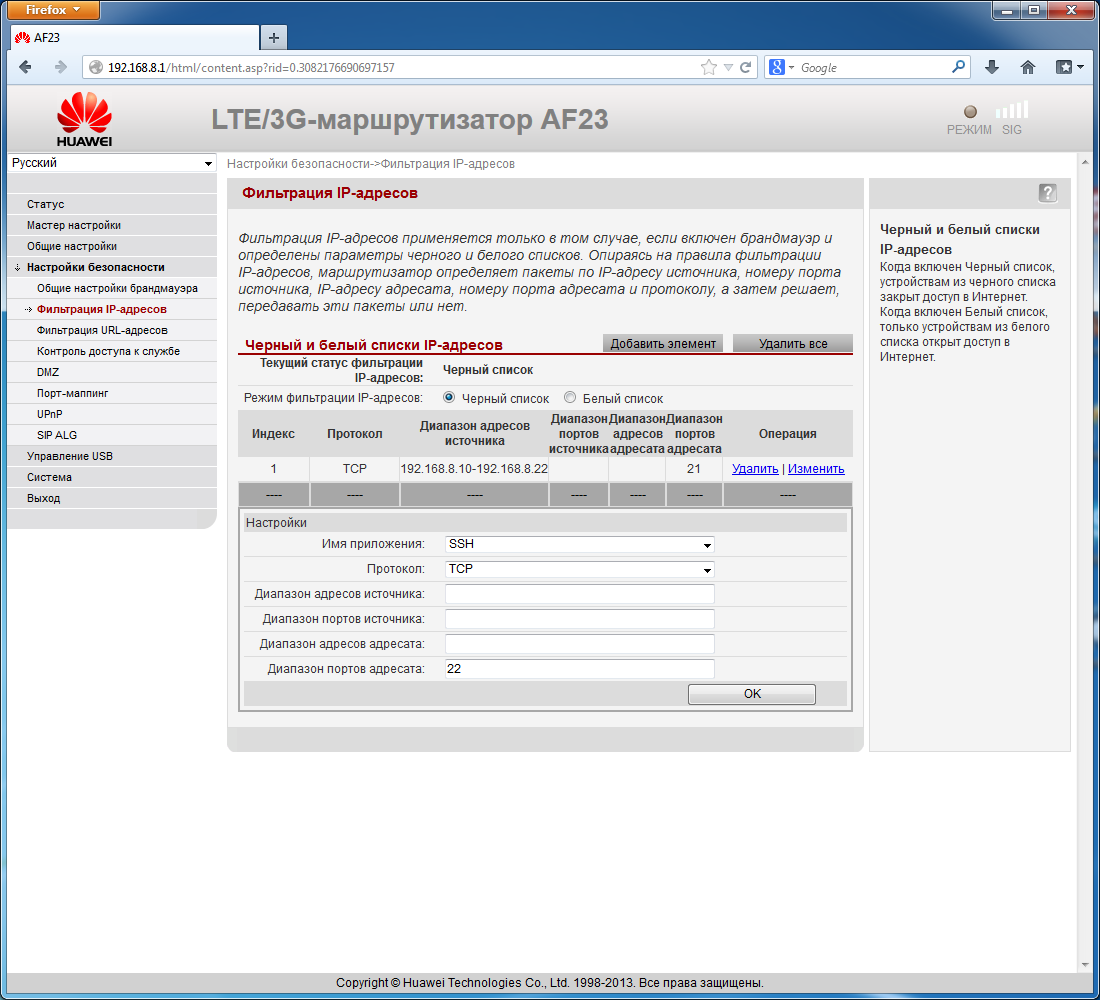Image resolution: width=1100 pixels, height=1000 pixels.
Task: Click the Диапазон адресов источника column header
Action: click(474, 434)
